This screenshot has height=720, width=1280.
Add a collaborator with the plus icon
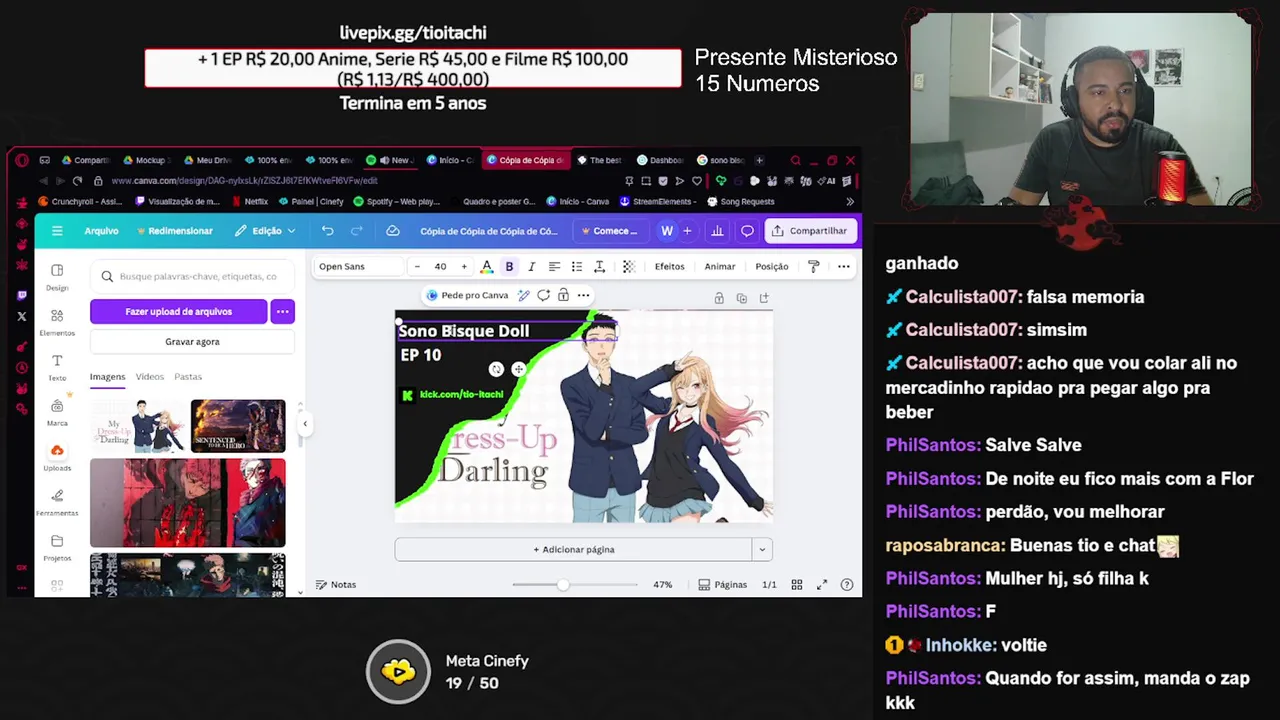(x=687, y=231)
